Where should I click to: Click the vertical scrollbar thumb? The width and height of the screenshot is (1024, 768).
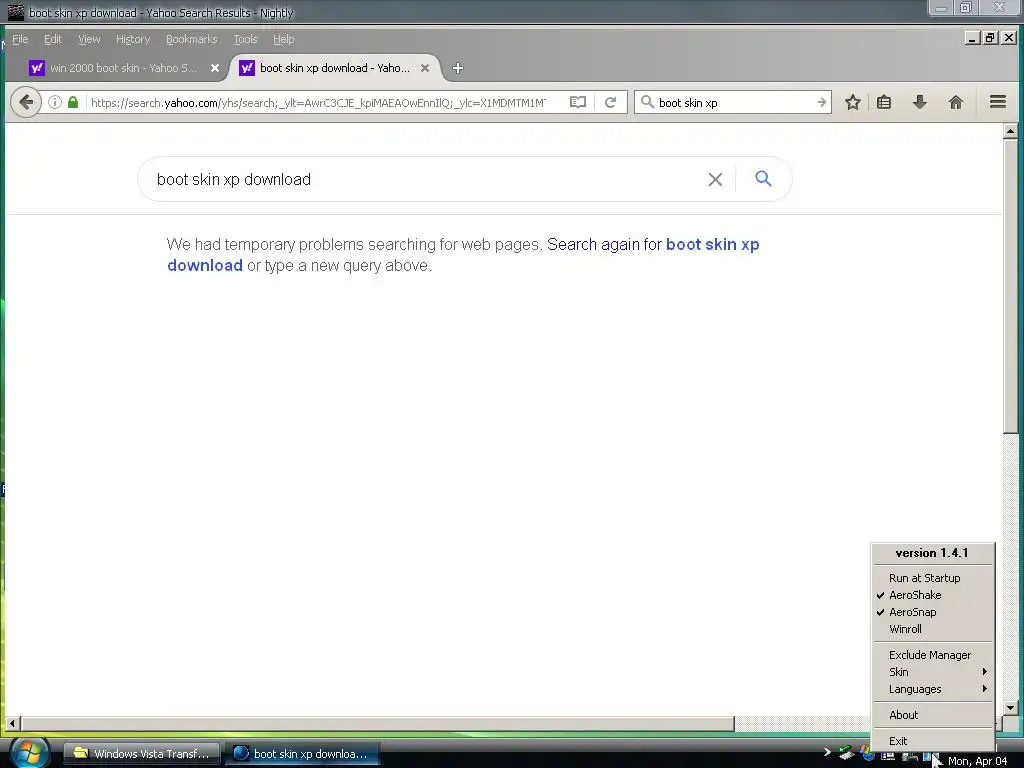[x=1010, y=285]
